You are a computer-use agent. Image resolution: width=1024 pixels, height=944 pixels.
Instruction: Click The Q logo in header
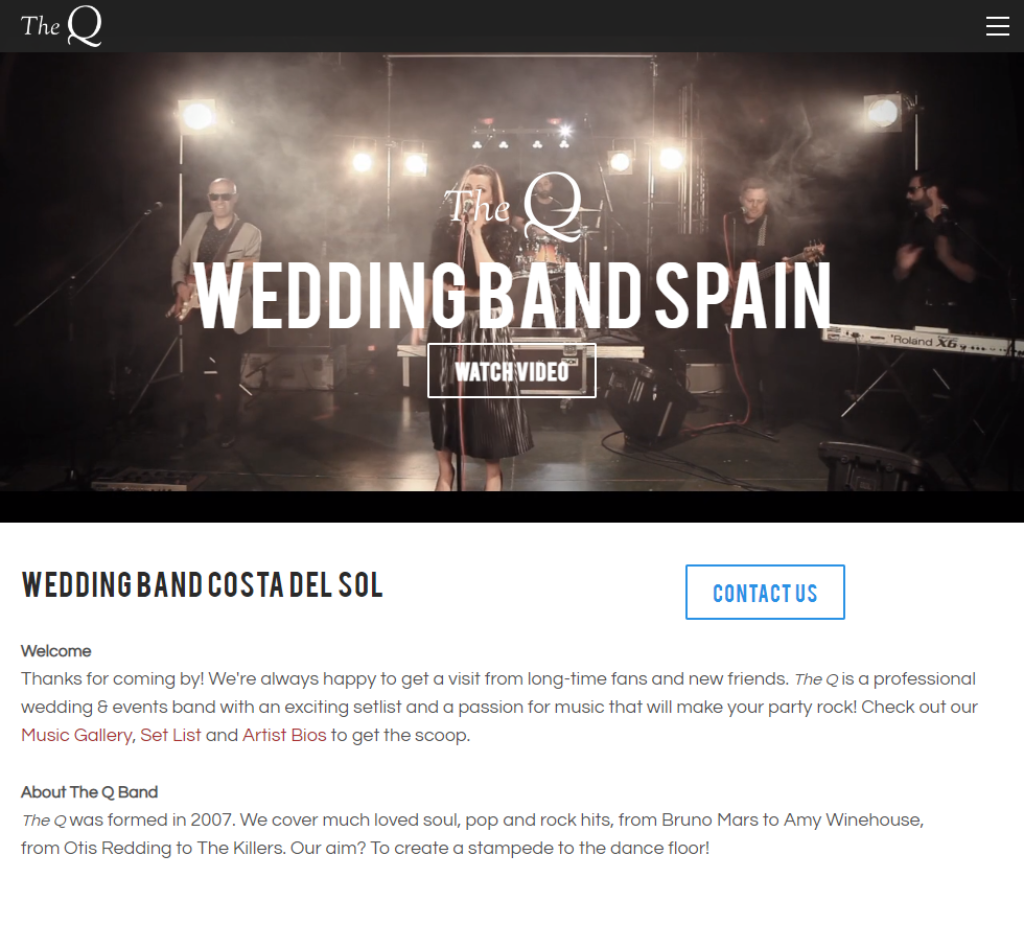[x=61, y=26]
